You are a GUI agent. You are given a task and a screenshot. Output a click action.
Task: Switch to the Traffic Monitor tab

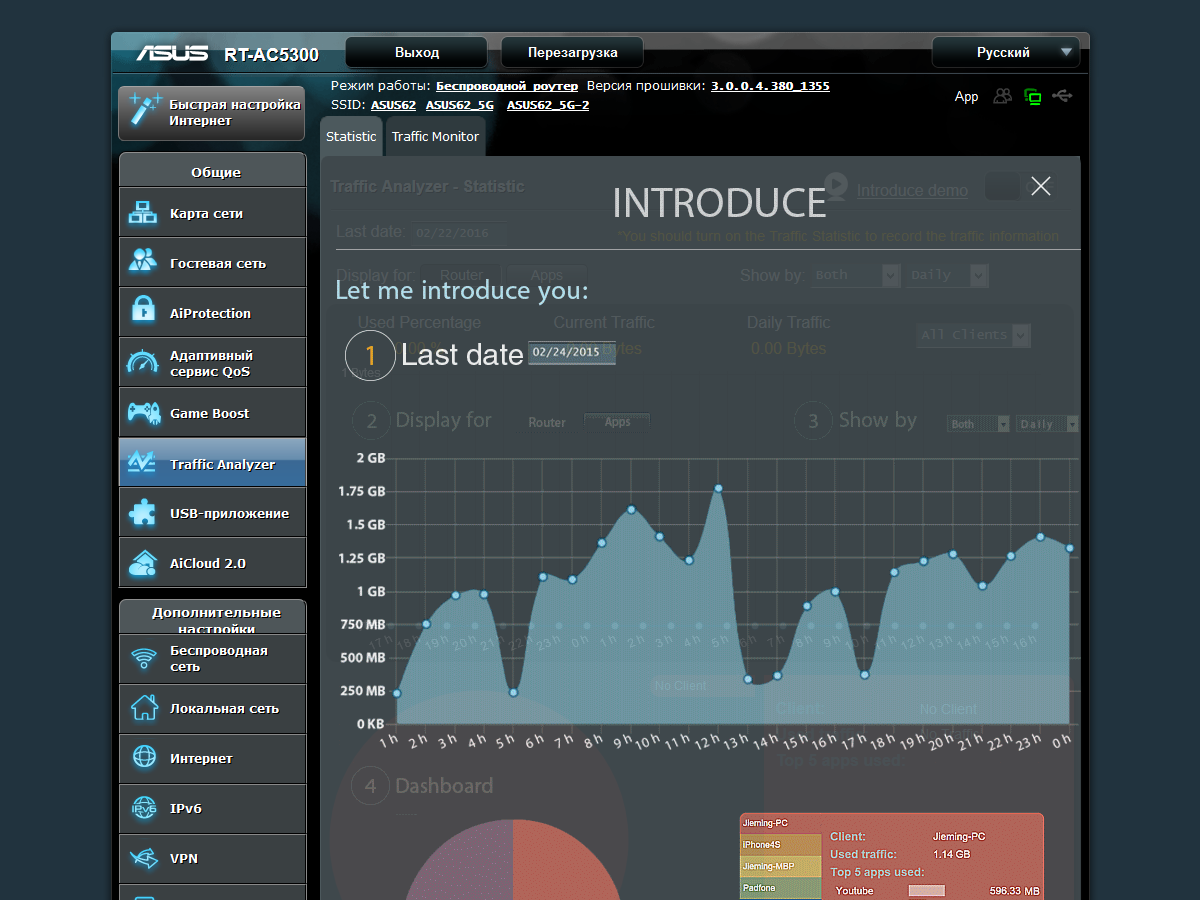[x=435, y=137]
